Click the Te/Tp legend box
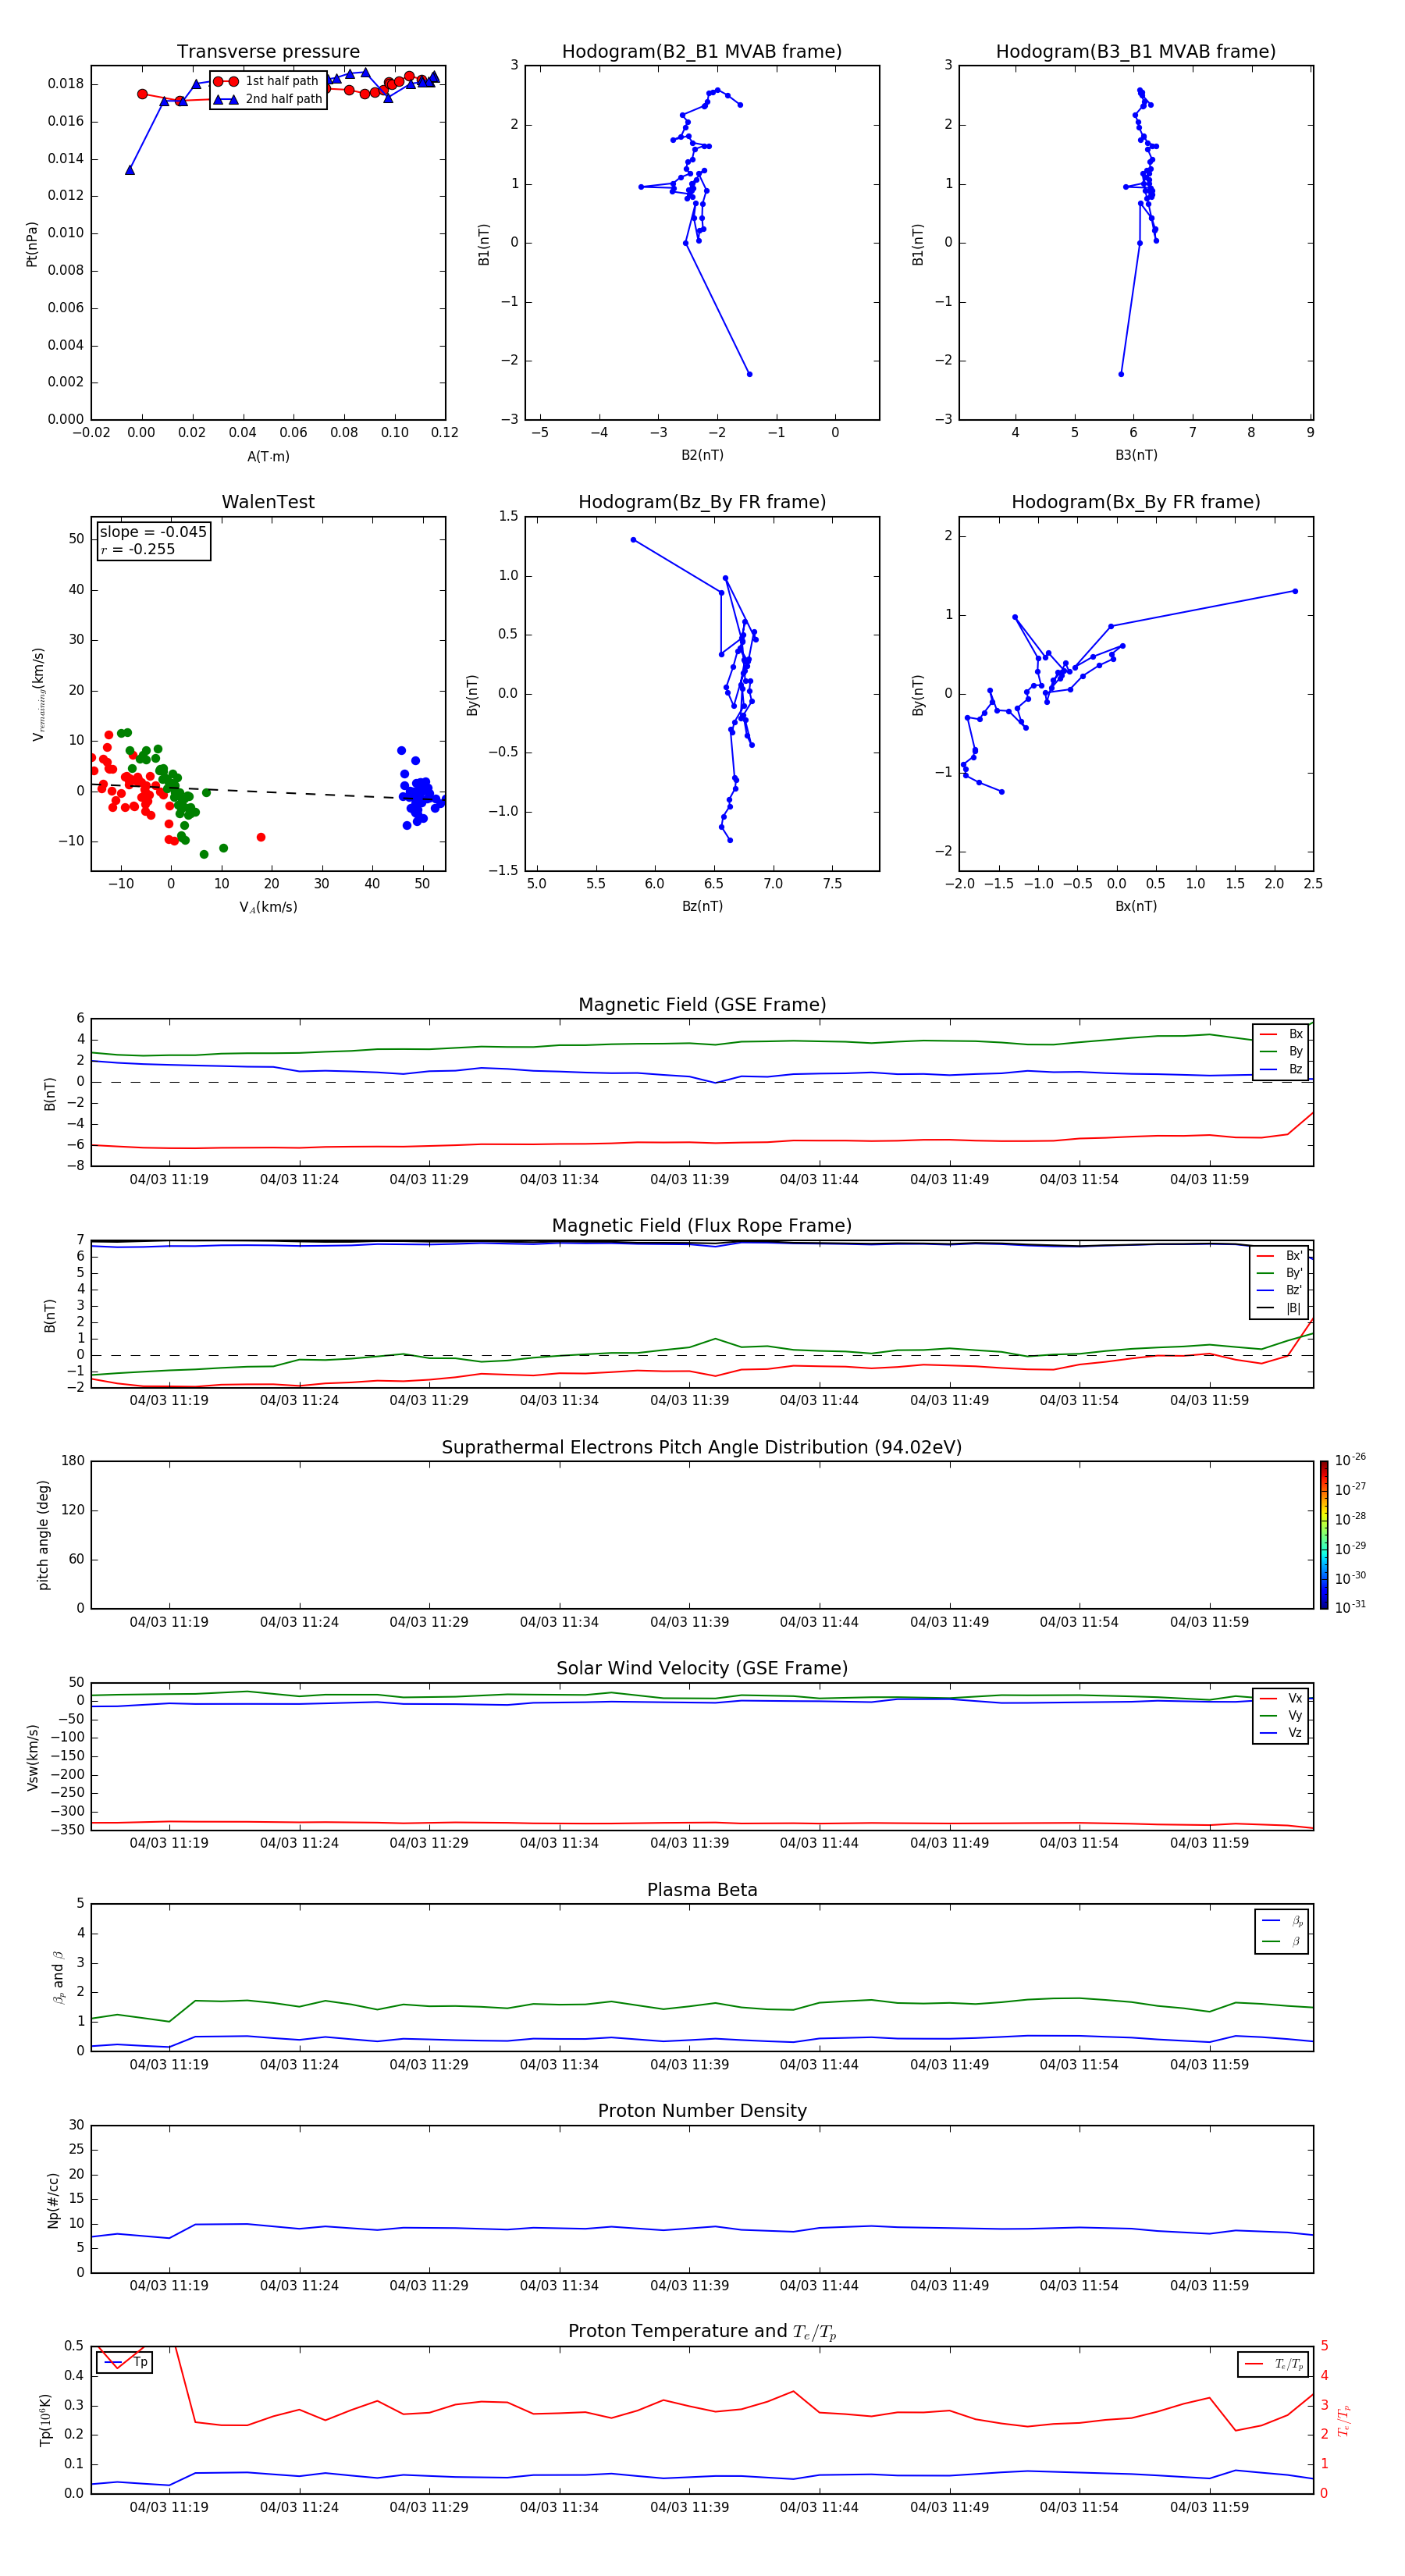The image size is (1405, 2576). (x=1273, y=2364)
